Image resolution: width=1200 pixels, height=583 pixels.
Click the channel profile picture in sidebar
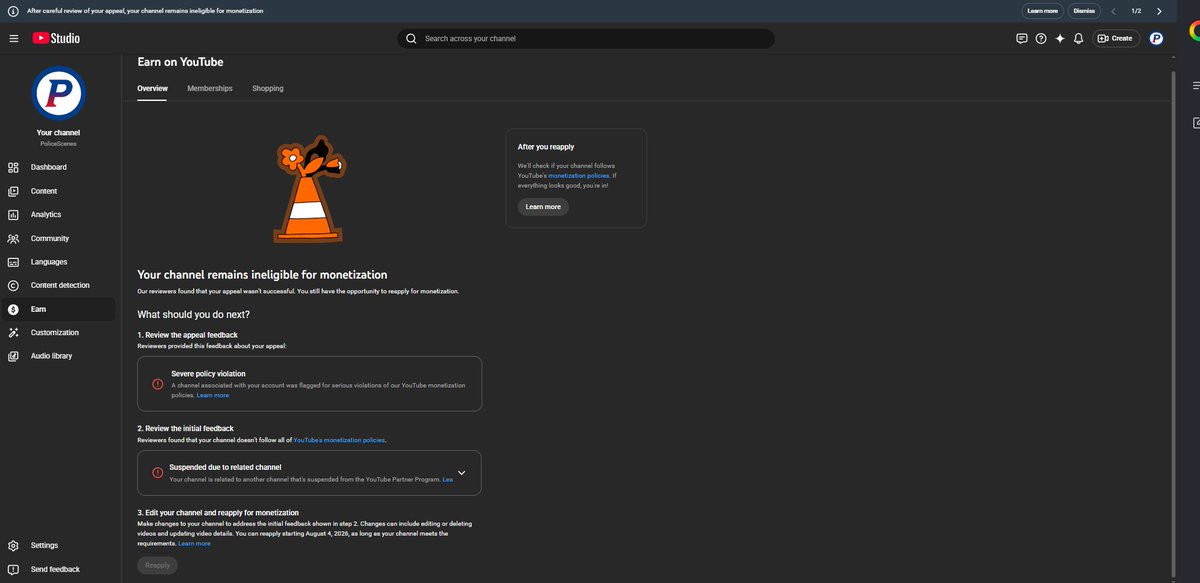tap(58, 93)
